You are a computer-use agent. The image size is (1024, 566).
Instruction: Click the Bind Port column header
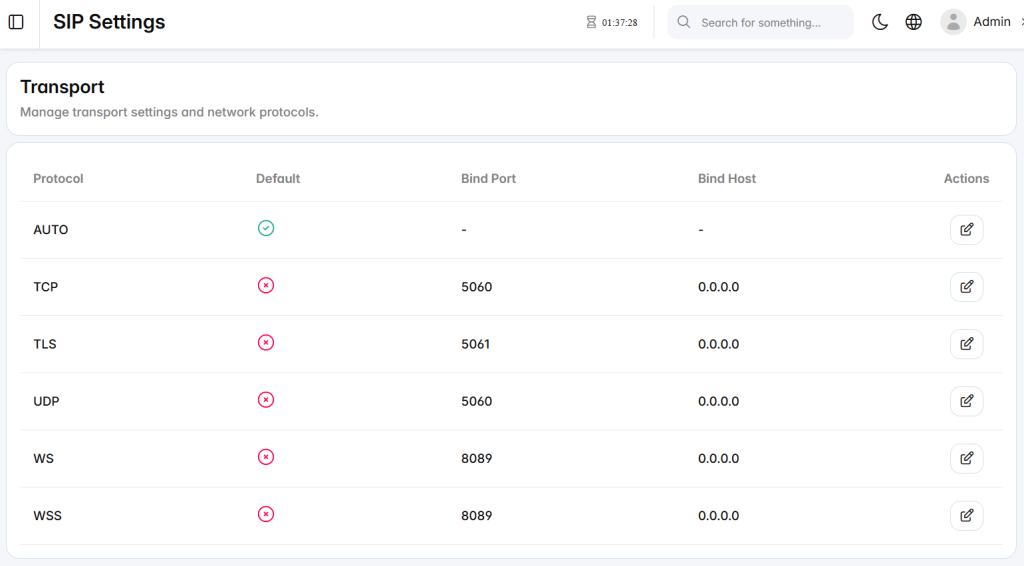tap(488, 179)
